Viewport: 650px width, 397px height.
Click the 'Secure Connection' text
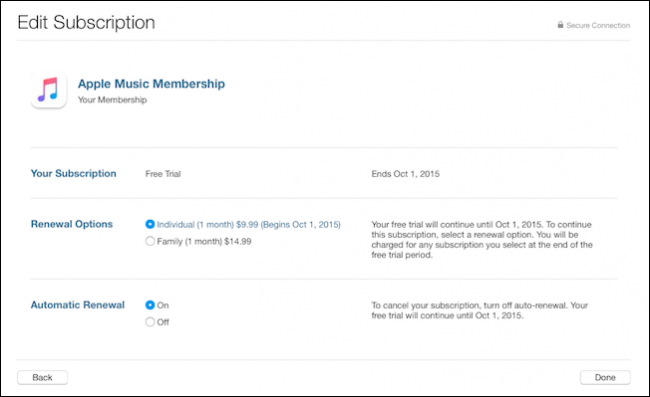pos(598,25)
